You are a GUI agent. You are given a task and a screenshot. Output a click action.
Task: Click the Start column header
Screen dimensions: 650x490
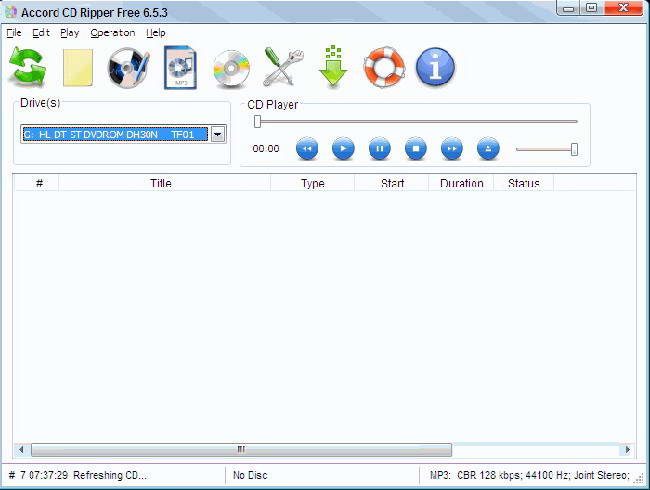pyautogui.click(x=392, y=183)
